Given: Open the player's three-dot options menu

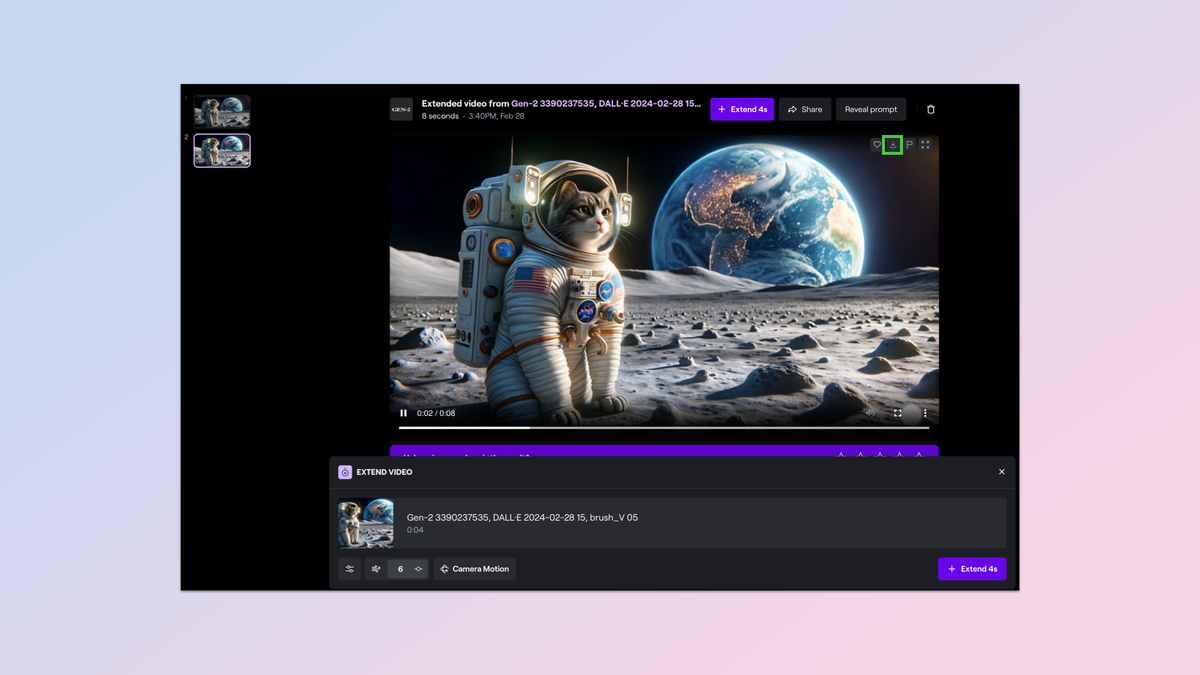Looking at the screenshot, I should click(925, 413).
